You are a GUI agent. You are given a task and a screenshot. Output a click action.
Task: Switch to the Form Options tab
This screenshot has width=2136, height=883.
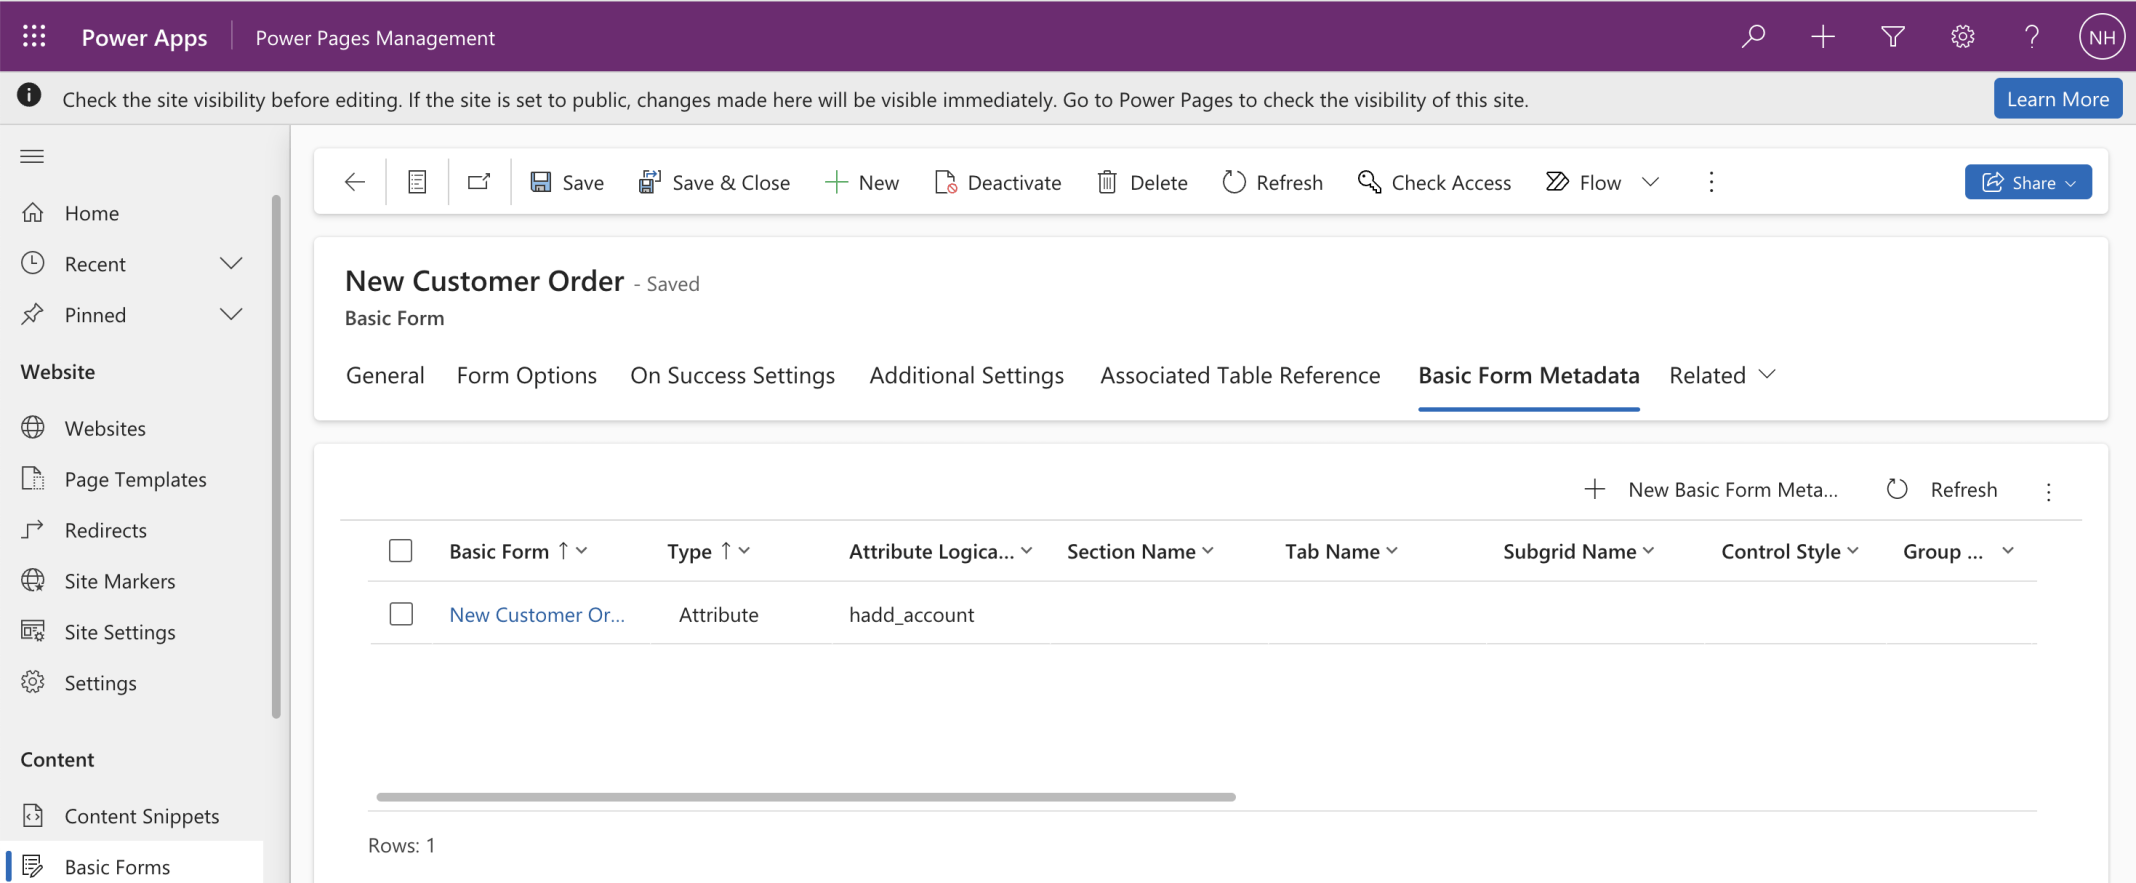(x=526, y=375)
